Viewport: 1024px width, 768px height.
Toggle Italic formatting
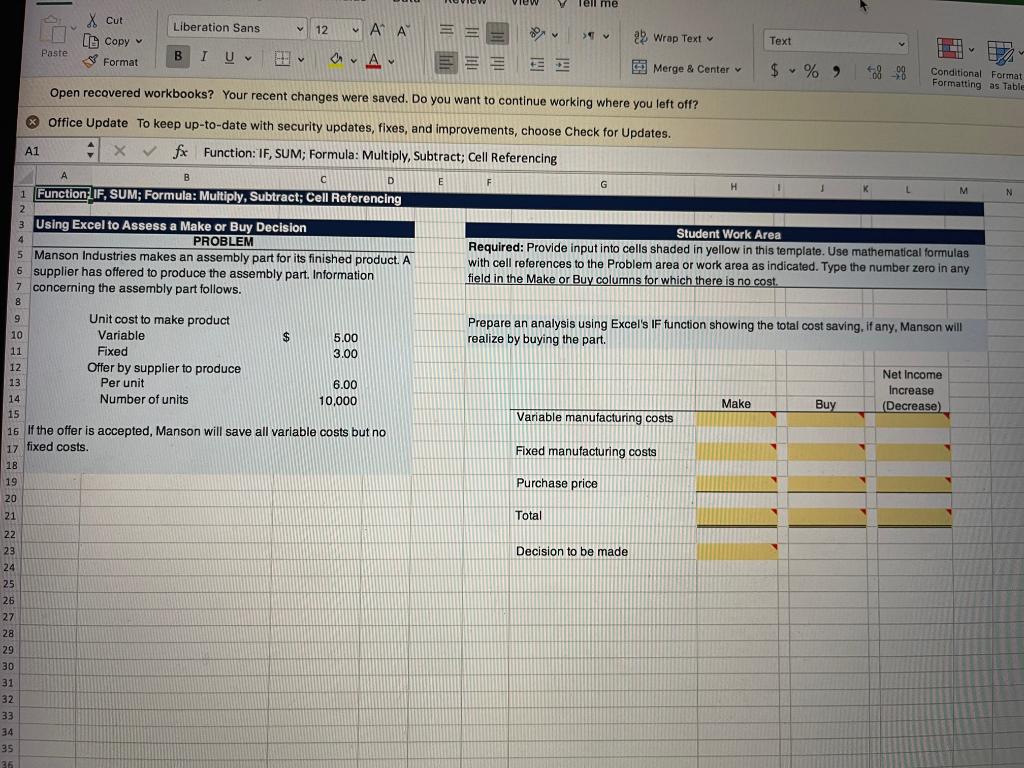tap(203, 57)
